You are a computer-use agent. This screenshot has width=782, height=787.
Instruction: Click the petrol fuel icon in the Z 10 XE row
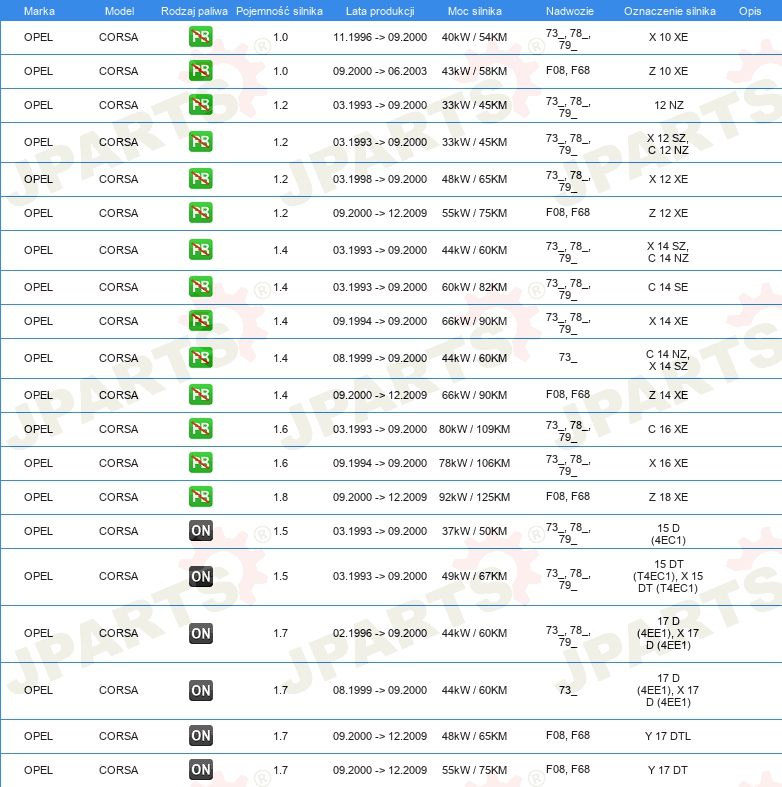[x=200, y=71]
